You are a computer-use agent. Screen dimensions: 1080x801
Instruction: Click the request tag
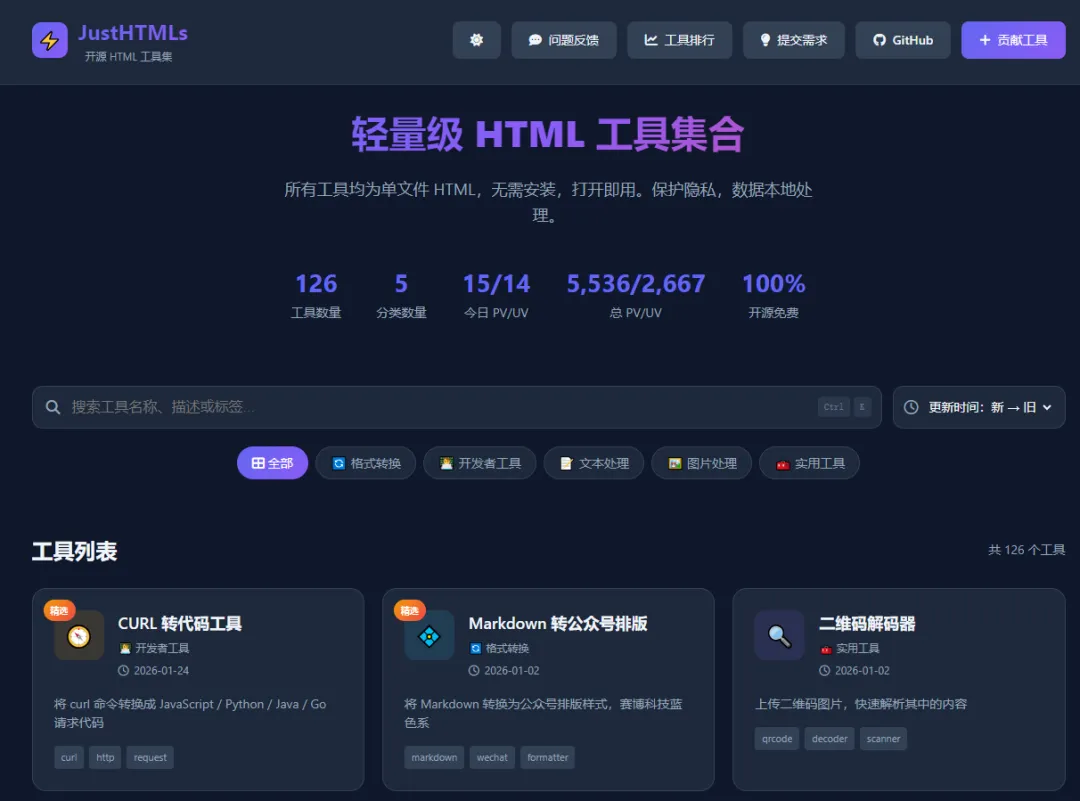click(x=150, y=757)
